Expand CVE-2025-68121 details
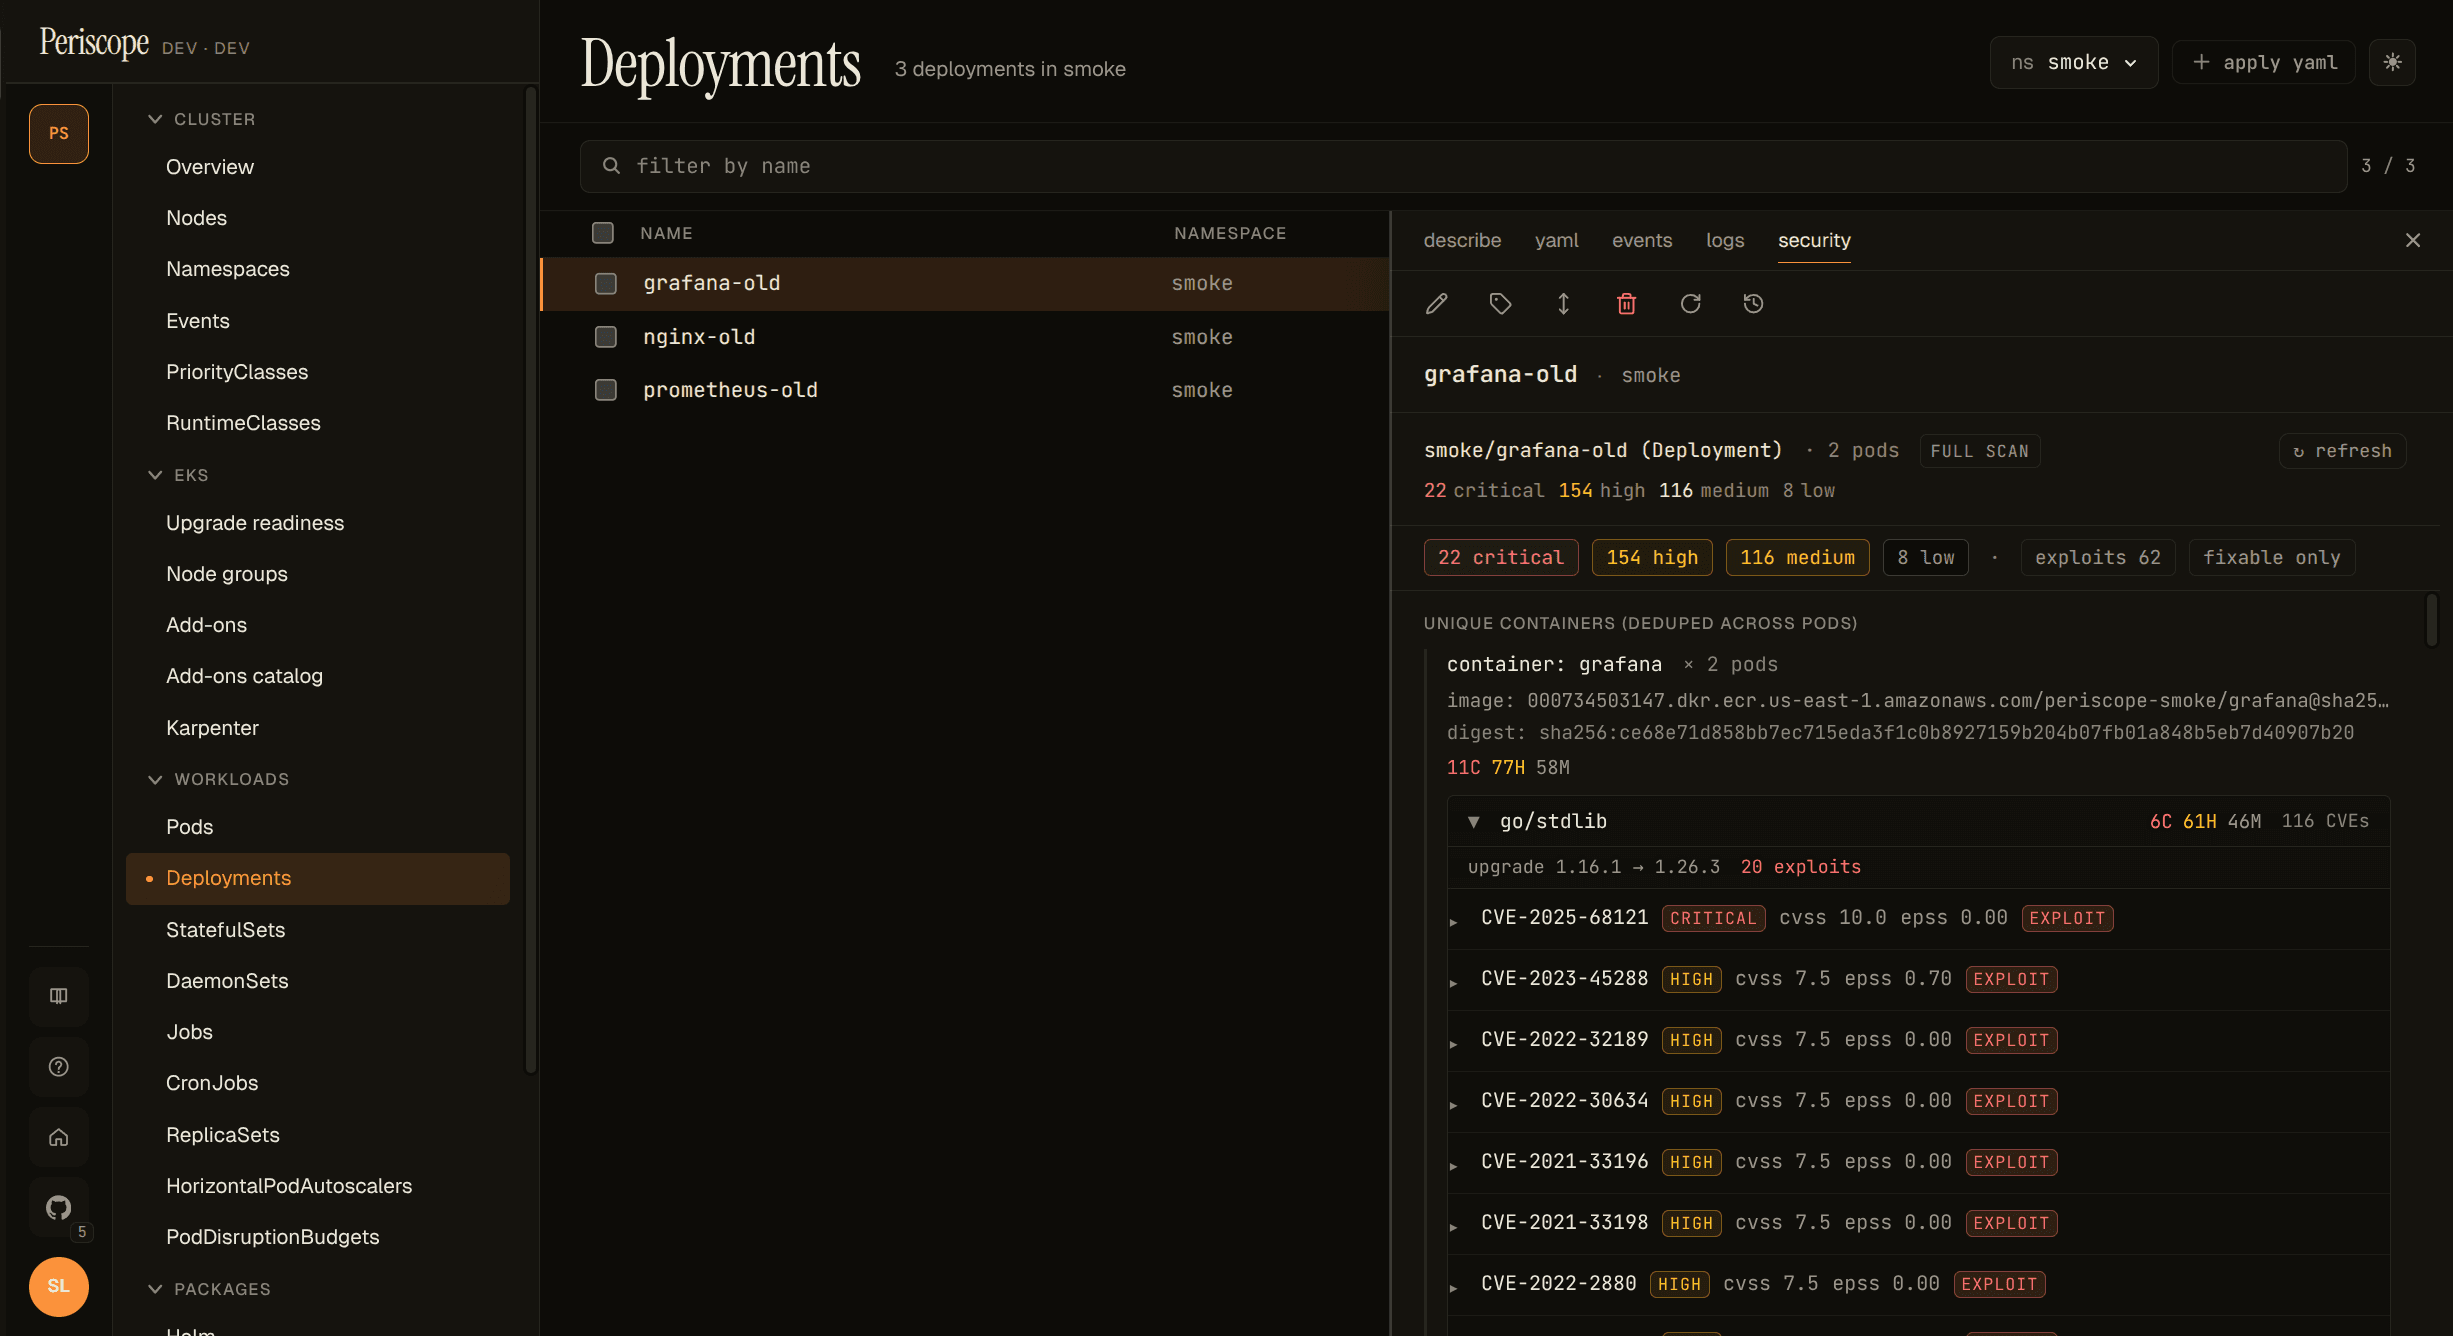The width and height of the screenshot is (2453, 1336). tap(1454, 921)
